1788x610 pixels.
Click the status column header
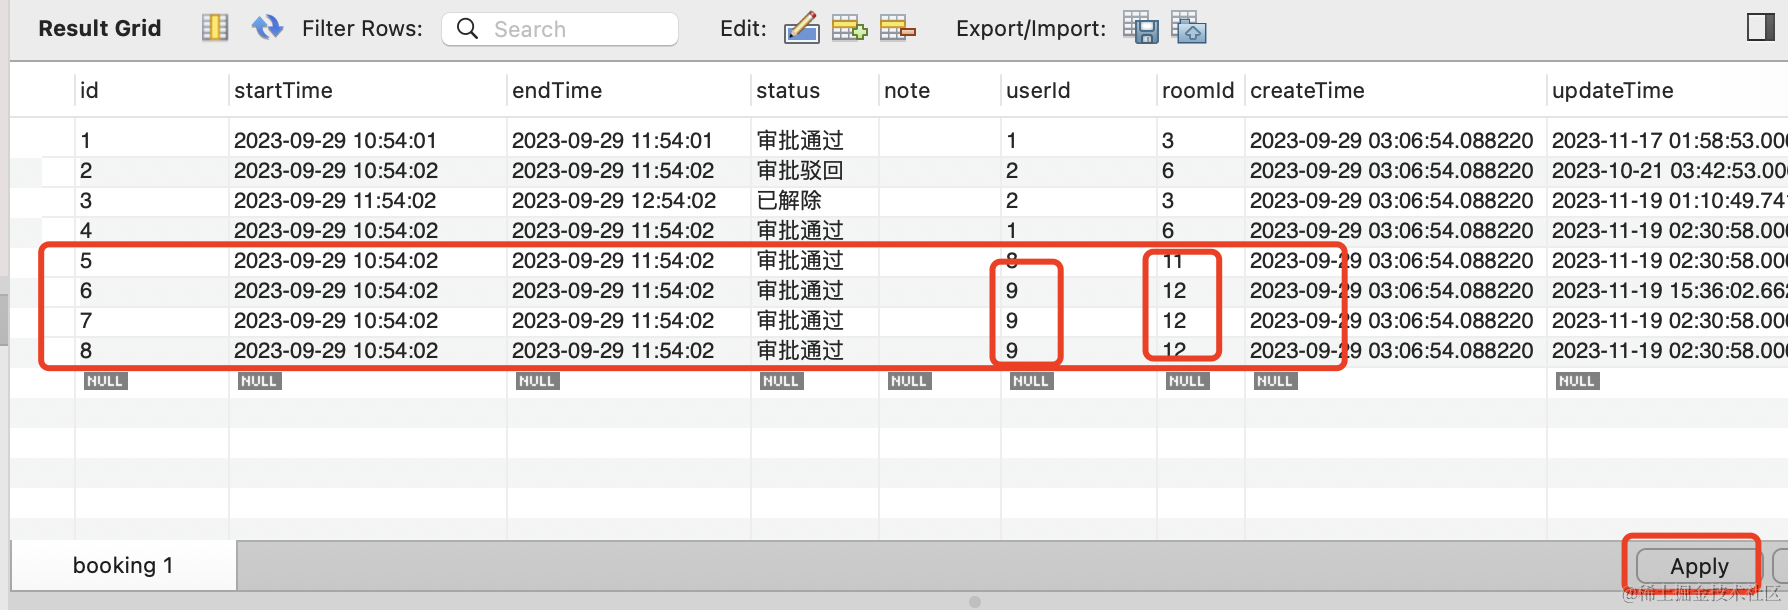(x=788, y=91)
